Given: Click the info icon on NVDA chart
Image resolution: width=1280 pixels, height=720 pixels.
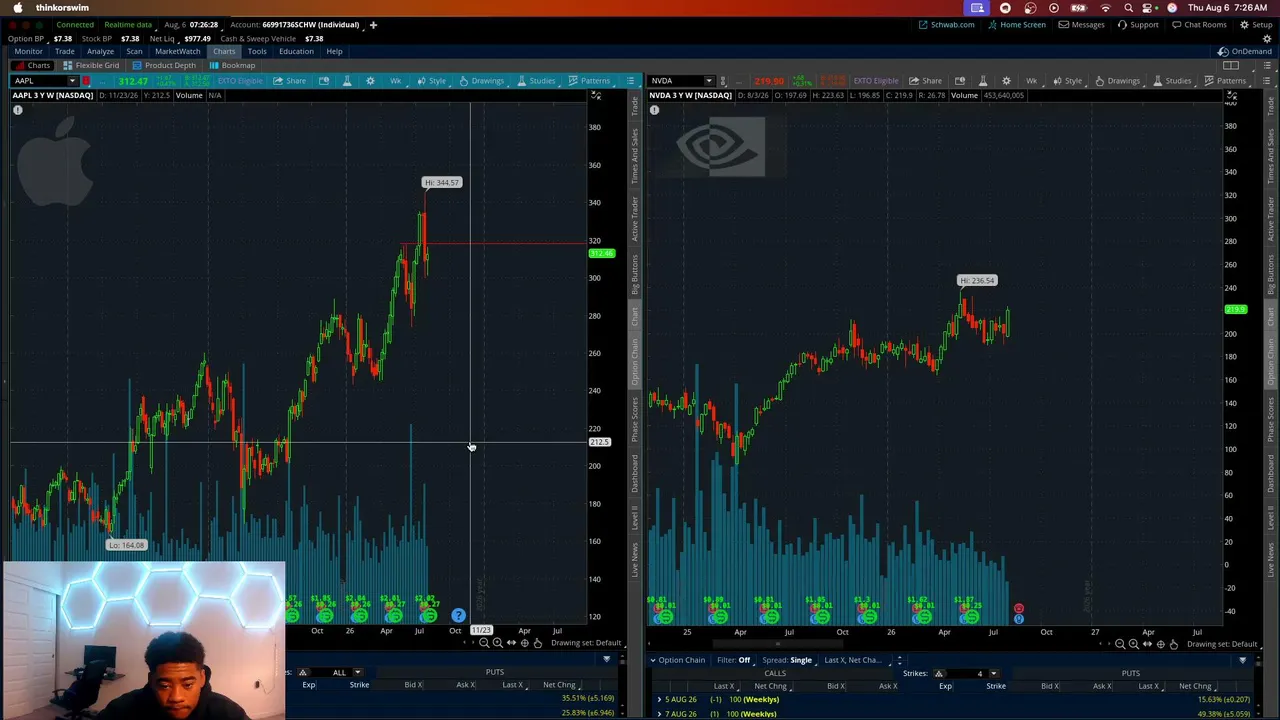Looking at the screenshot, I should [x=654, y=110].
